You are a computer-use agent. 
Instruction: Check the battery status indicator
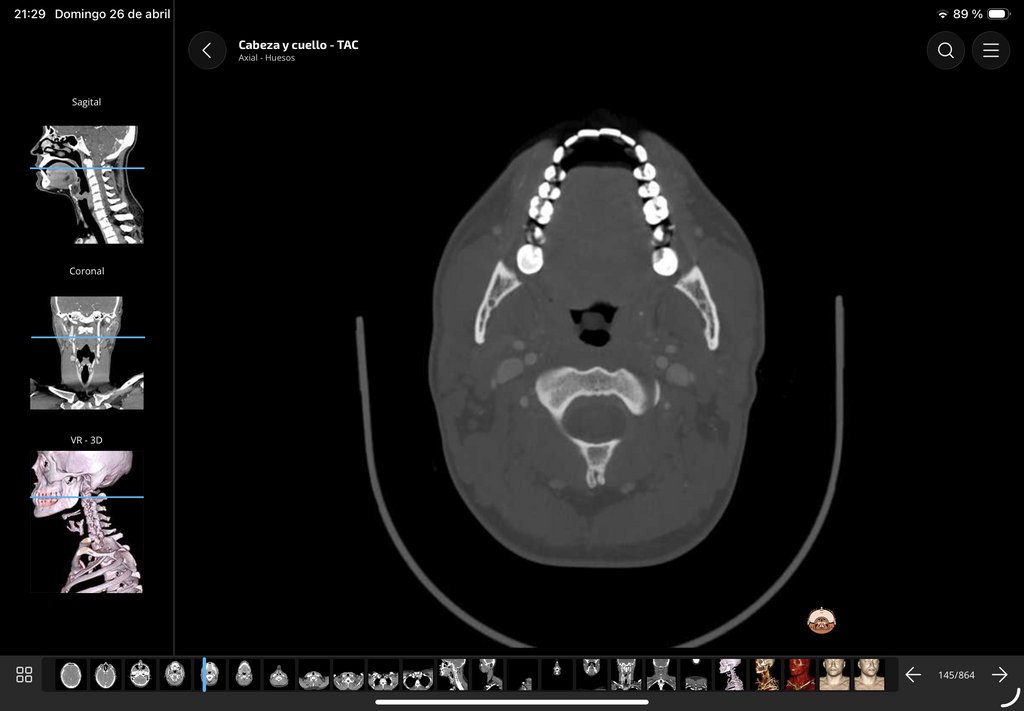point(999,14)
